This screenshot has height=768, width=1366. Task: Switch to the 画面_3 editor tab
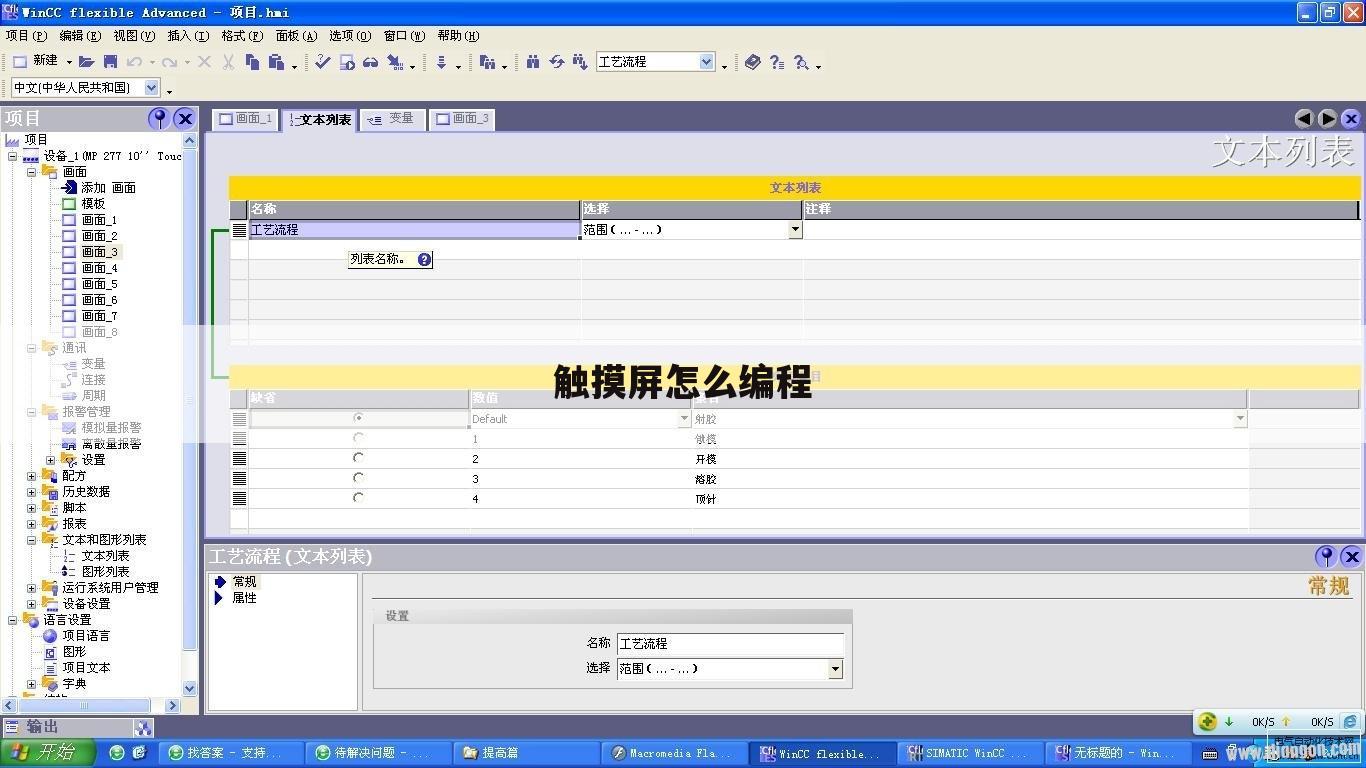pyautogui.click(x=463, y=119)
